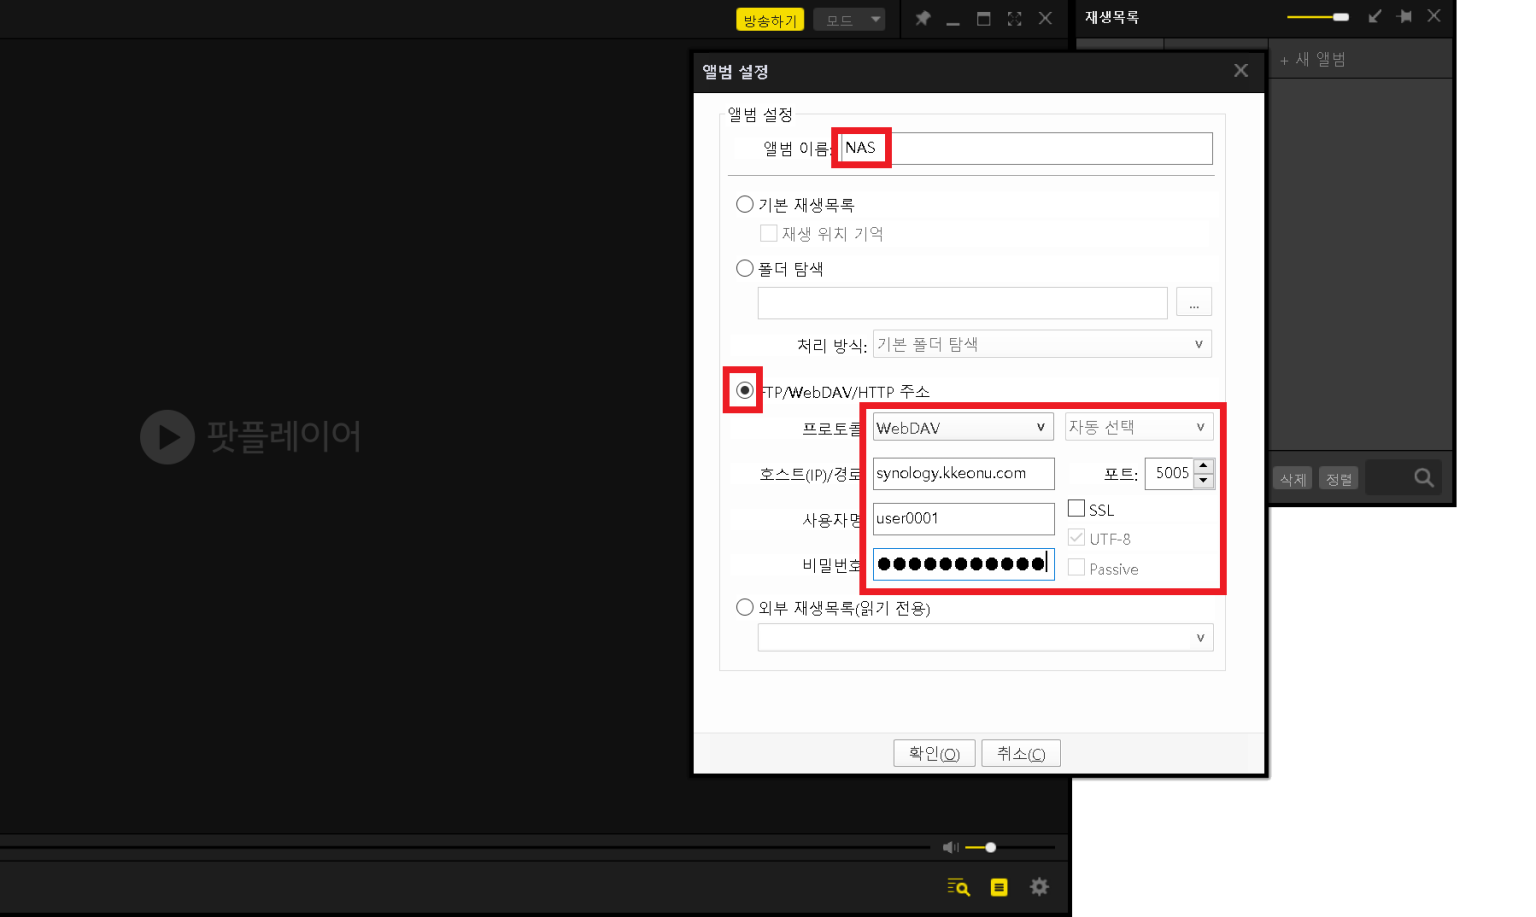The width and height of the screenshot is (1536, 917).
Task: Open the playlist search icon in bottom bar
Action: pos(958,887)
